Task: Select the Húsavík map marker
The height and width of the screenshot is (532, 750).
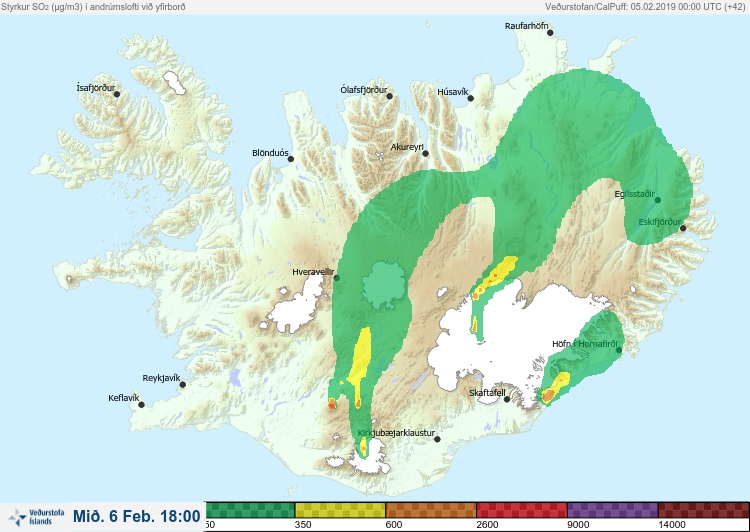Action: (470, 98)
